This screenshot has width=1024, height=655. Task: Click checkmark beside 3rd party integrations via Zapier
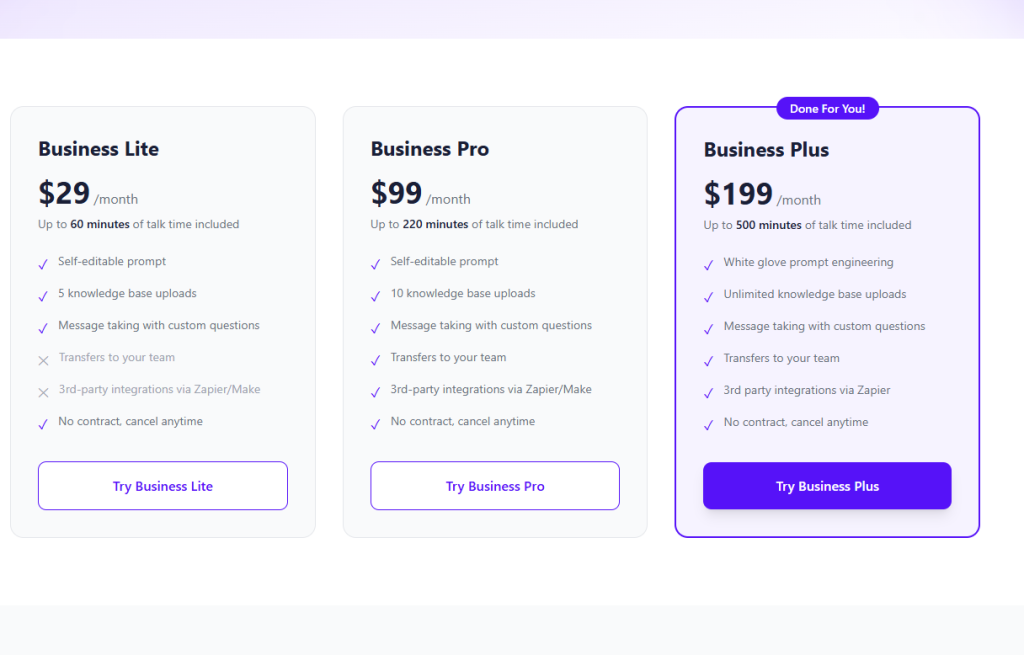(708, 393)
